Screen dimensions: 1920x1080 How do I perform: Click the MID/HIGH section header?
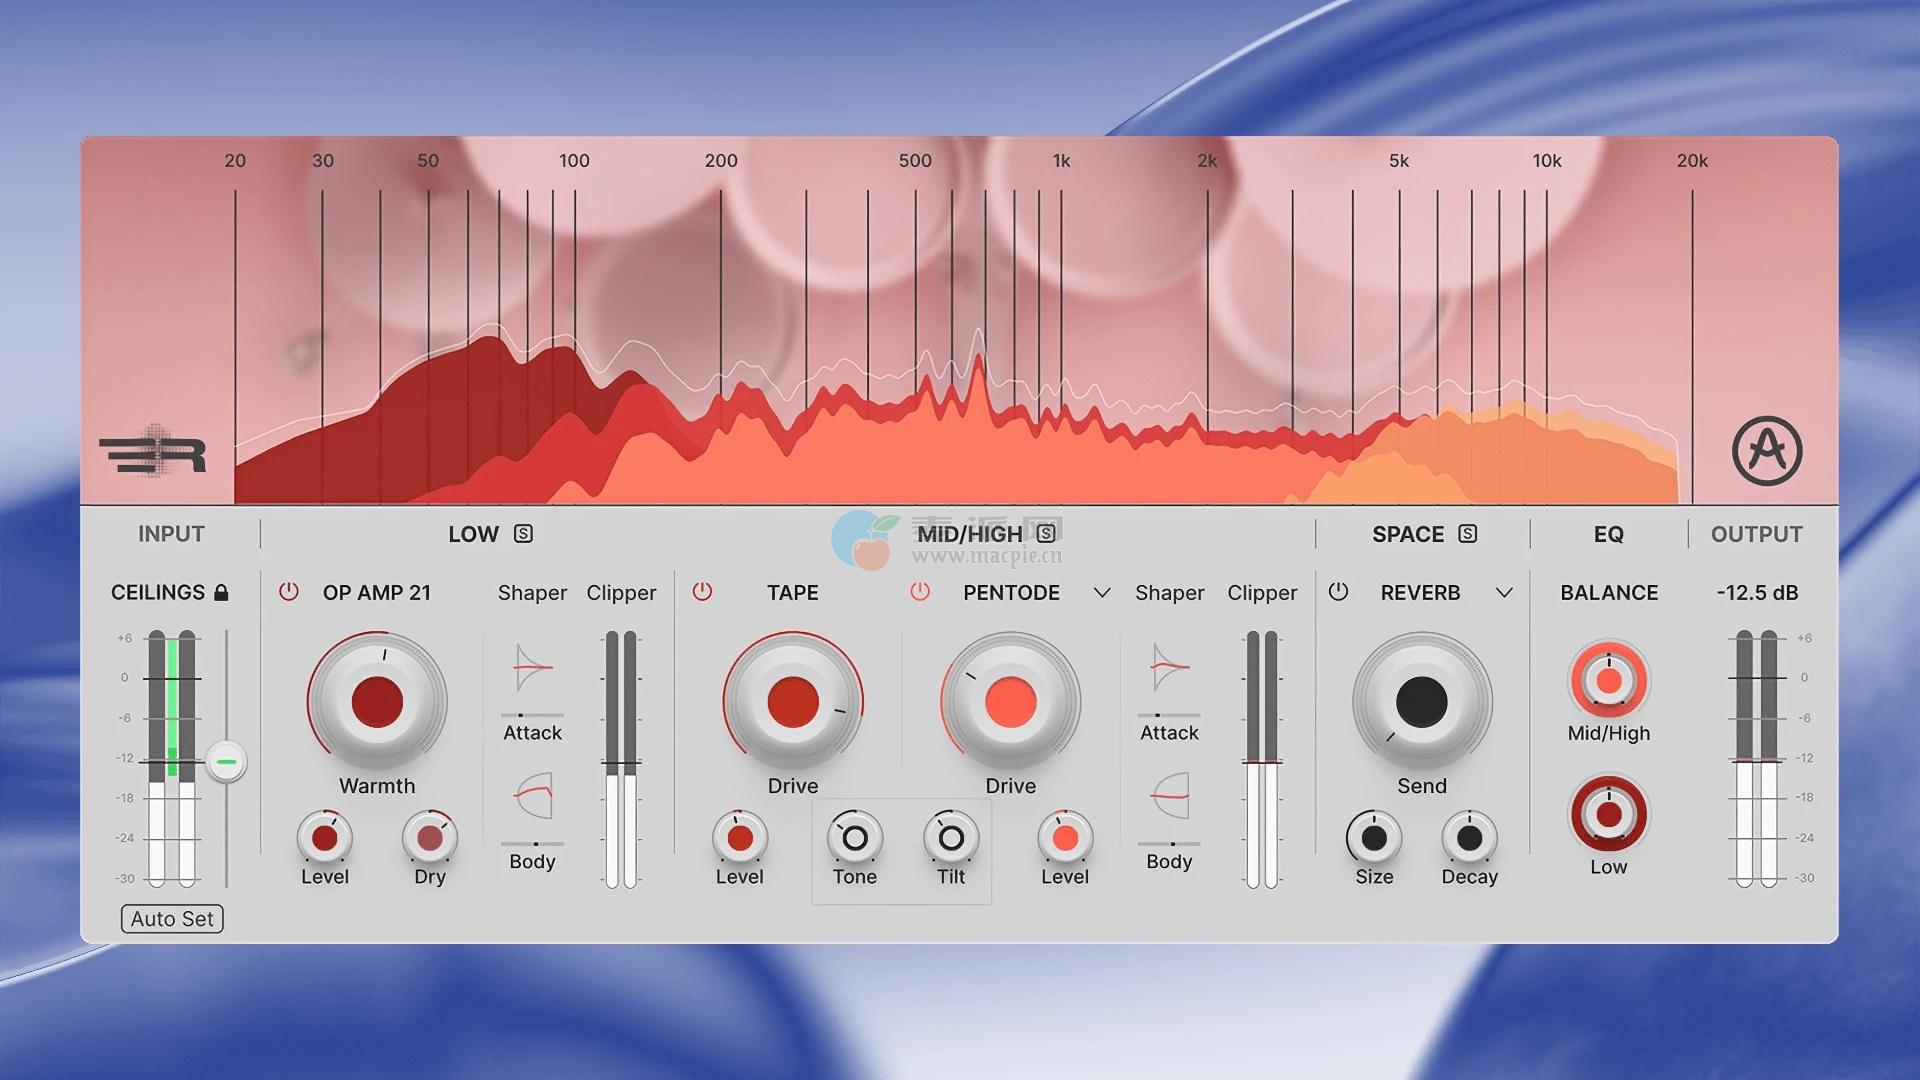point(970,534)
